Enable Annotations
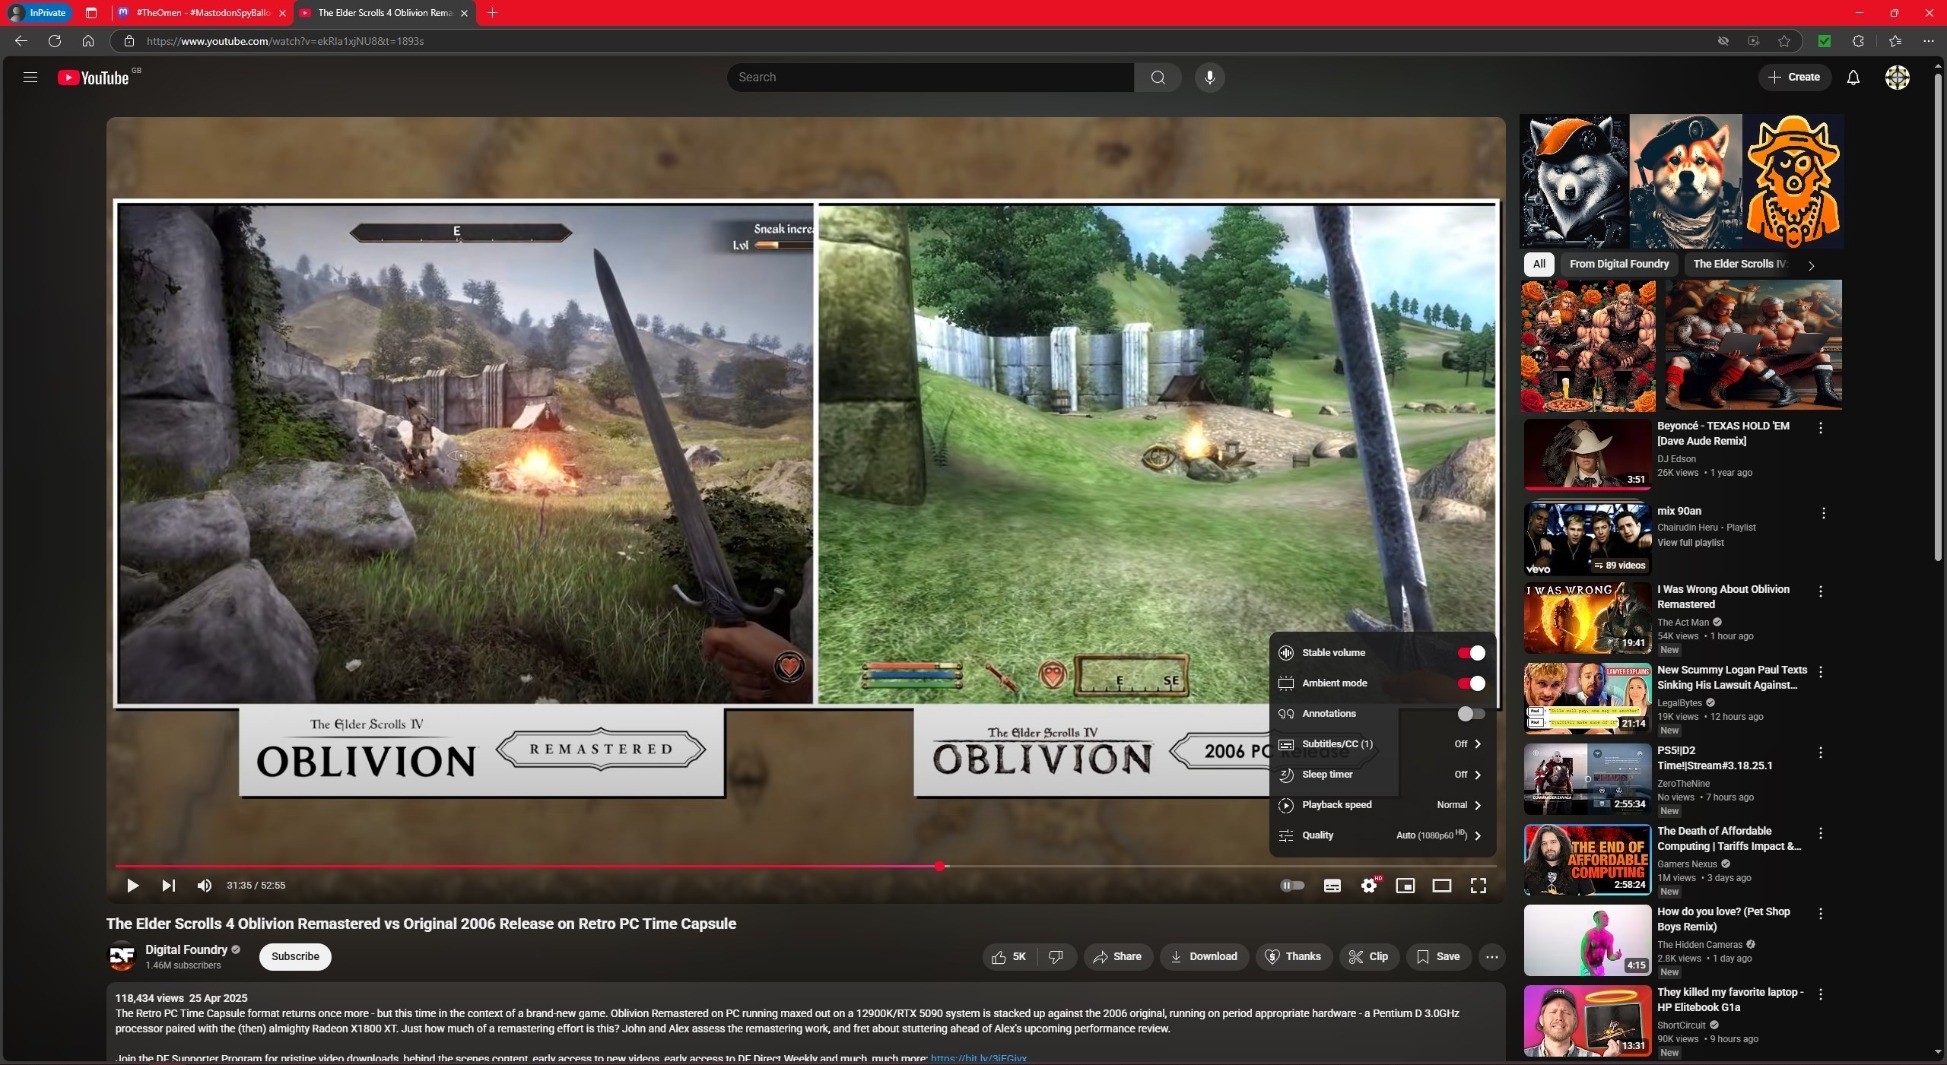The height and width of the screenshot is (1065, 1947). pyautogui.click(x=1471, y=714)
